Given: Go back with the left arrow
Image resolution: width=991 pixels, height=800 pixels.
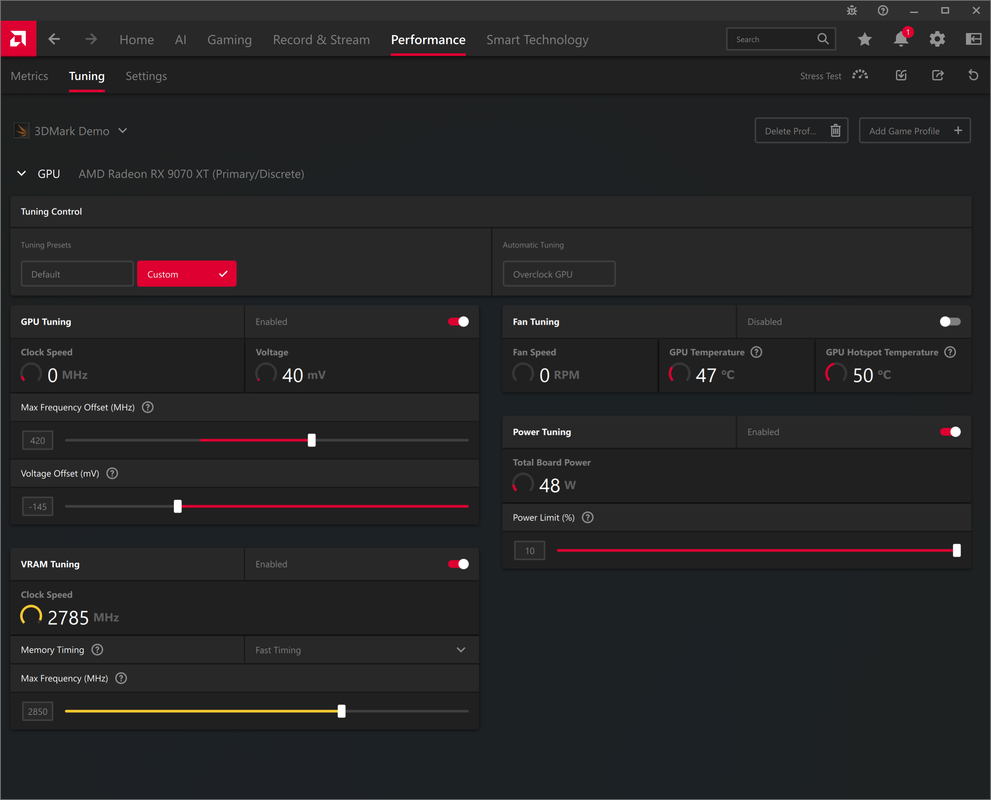Looking at the screenshot, I should pyautogui.click(x=54, y=39).
